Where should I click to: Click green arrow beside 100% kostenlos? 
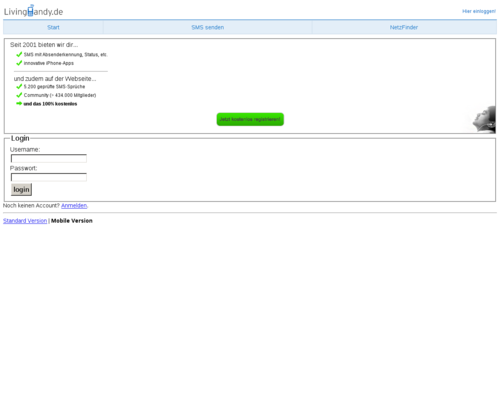pos(19,104)
